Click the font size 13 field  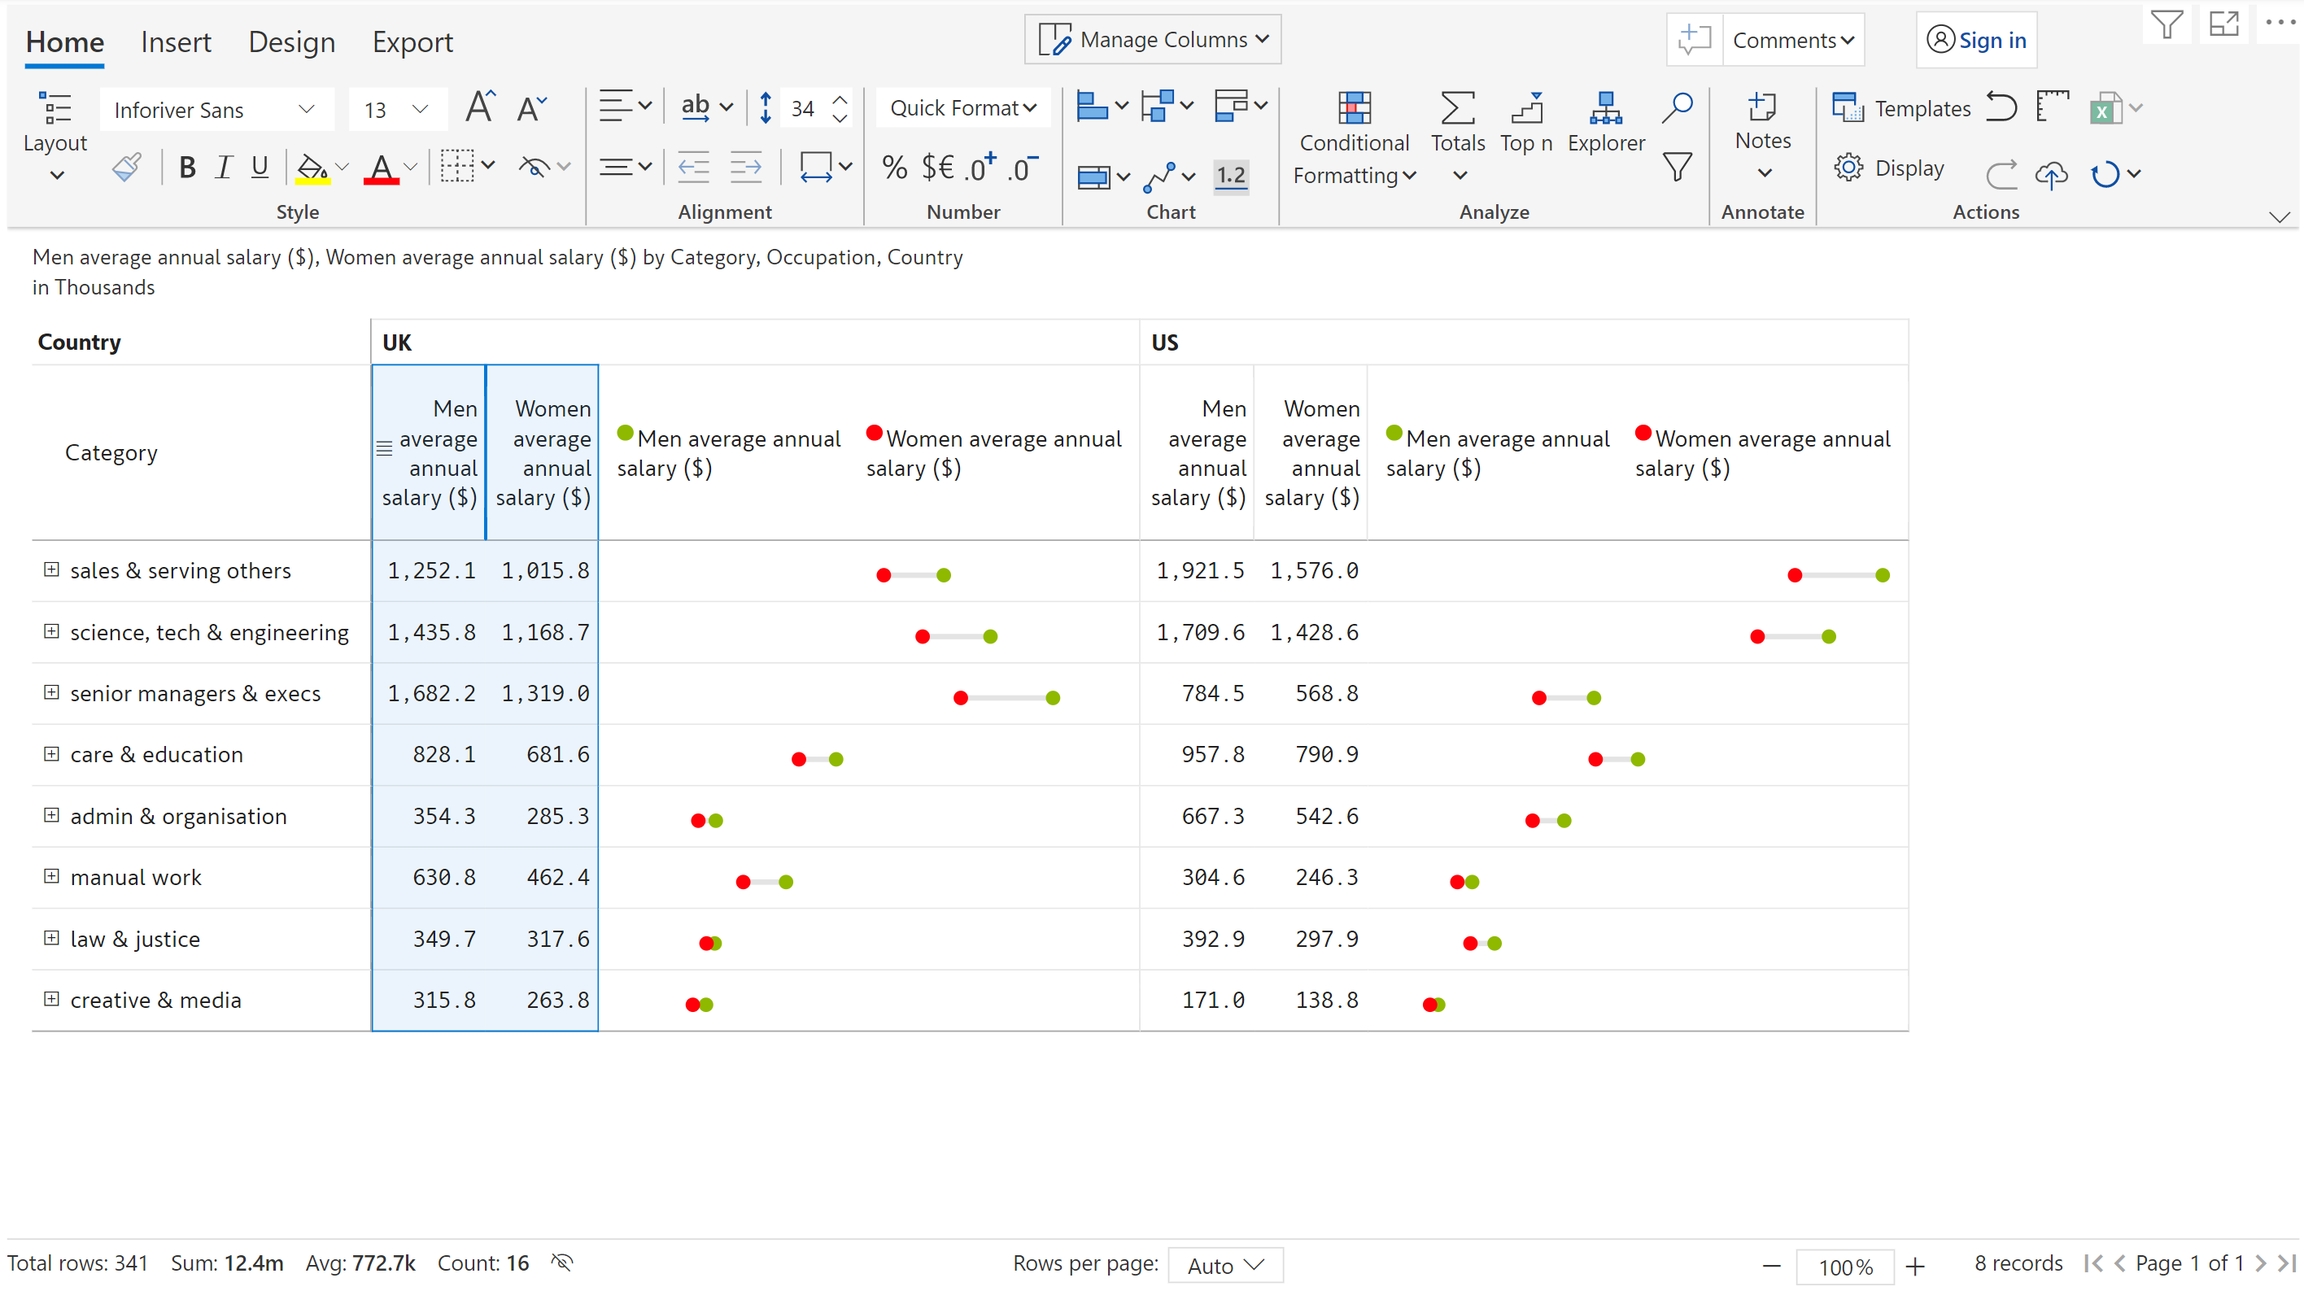coord(376,110)
